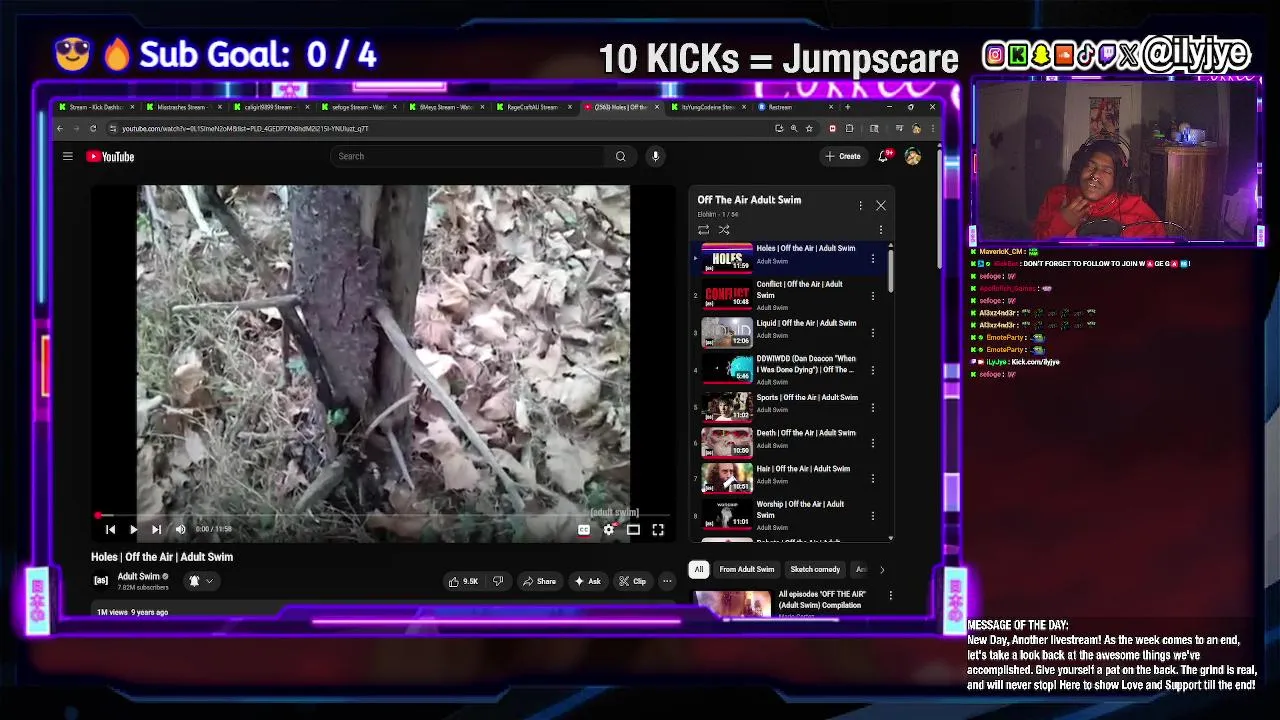Open the YouTube hamburger guide menu

click(68, 156)
